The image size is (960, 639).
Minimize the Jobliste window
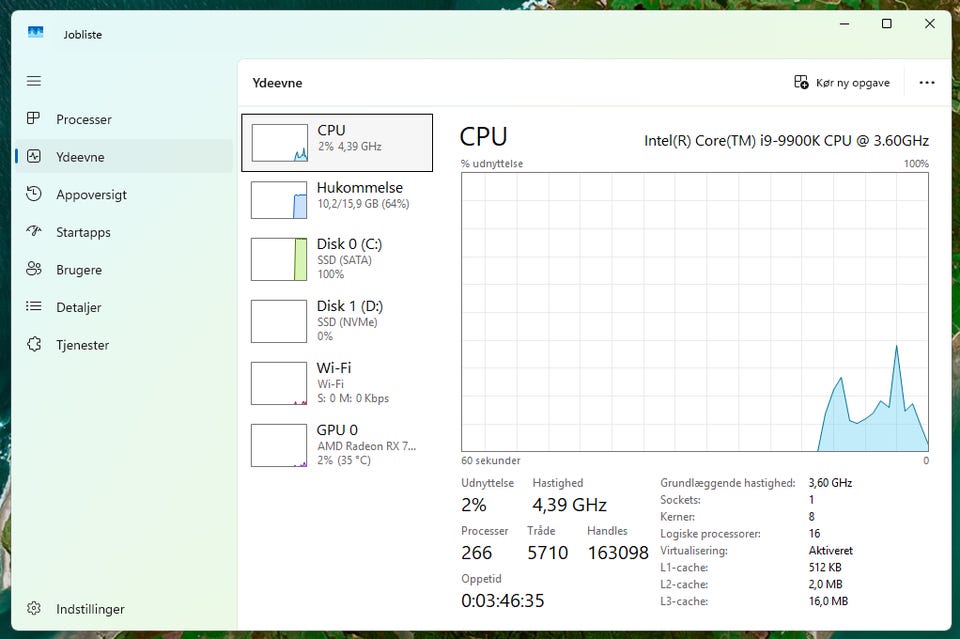[844, 24]
